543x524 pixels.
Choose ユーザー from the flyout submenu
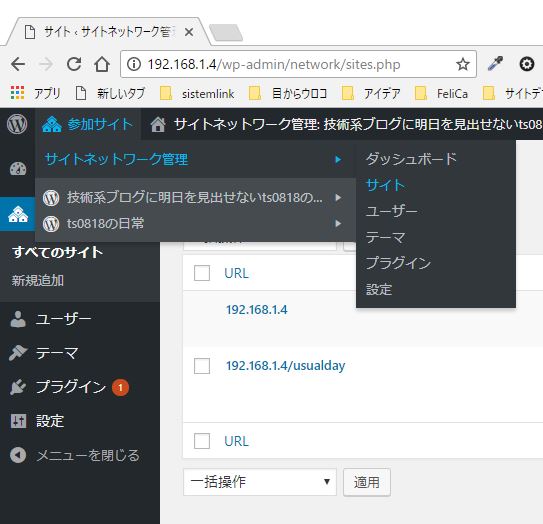[x=391, y=211]
